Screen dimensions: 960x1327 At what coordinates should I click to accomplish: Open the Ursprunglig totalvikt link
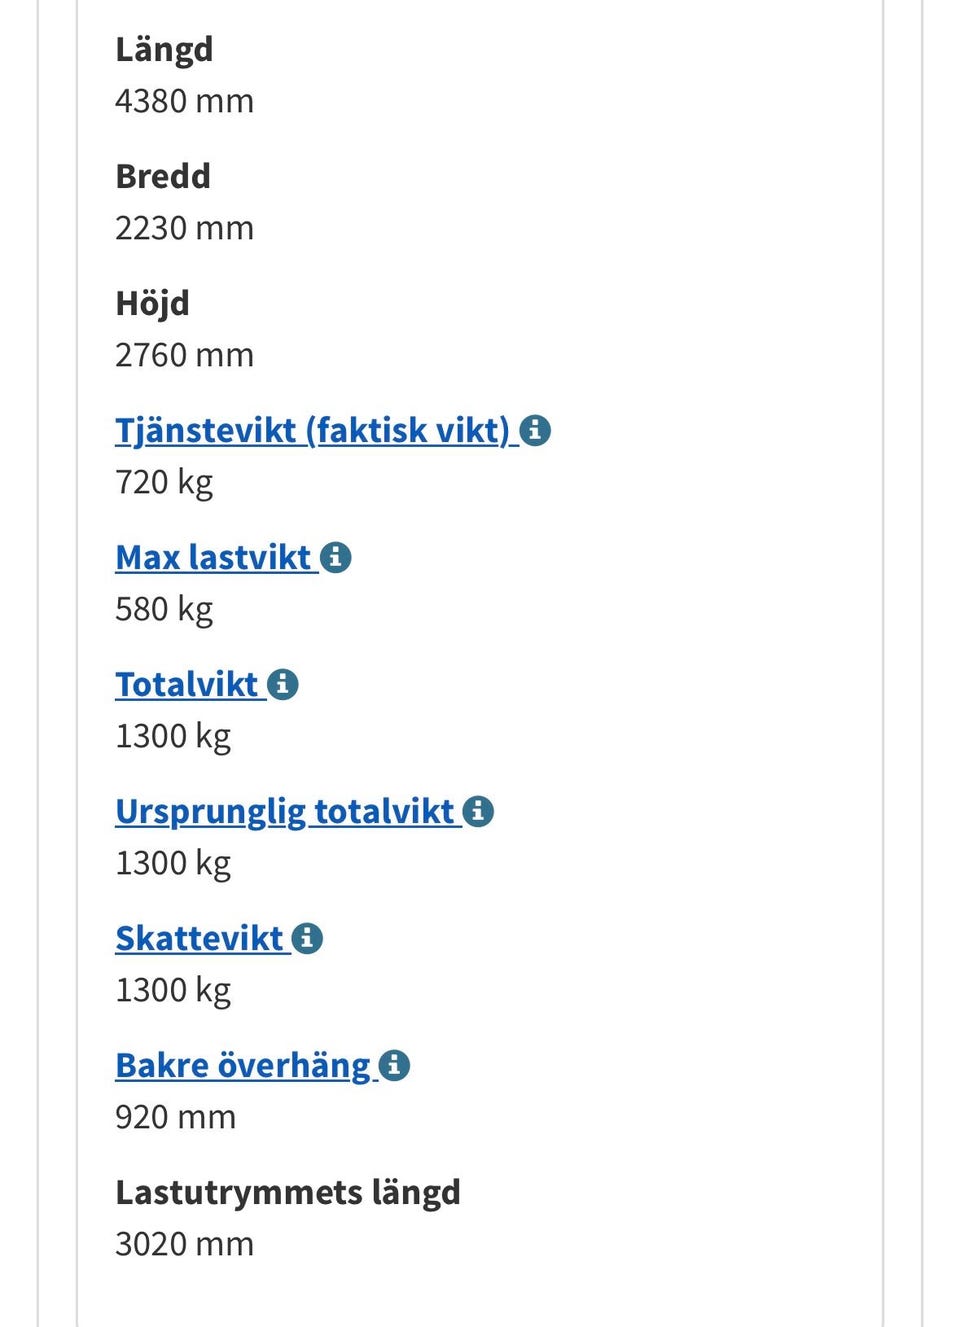tap(285, 811)
